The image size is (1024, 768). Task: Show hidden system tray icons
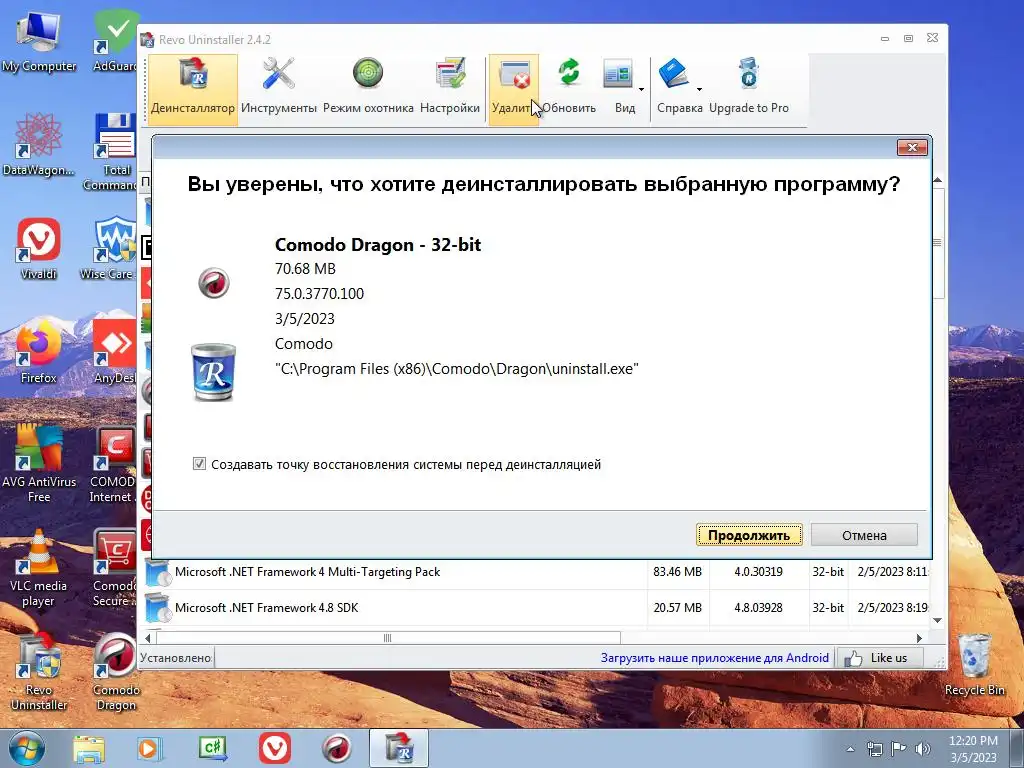tap(850, 749)
